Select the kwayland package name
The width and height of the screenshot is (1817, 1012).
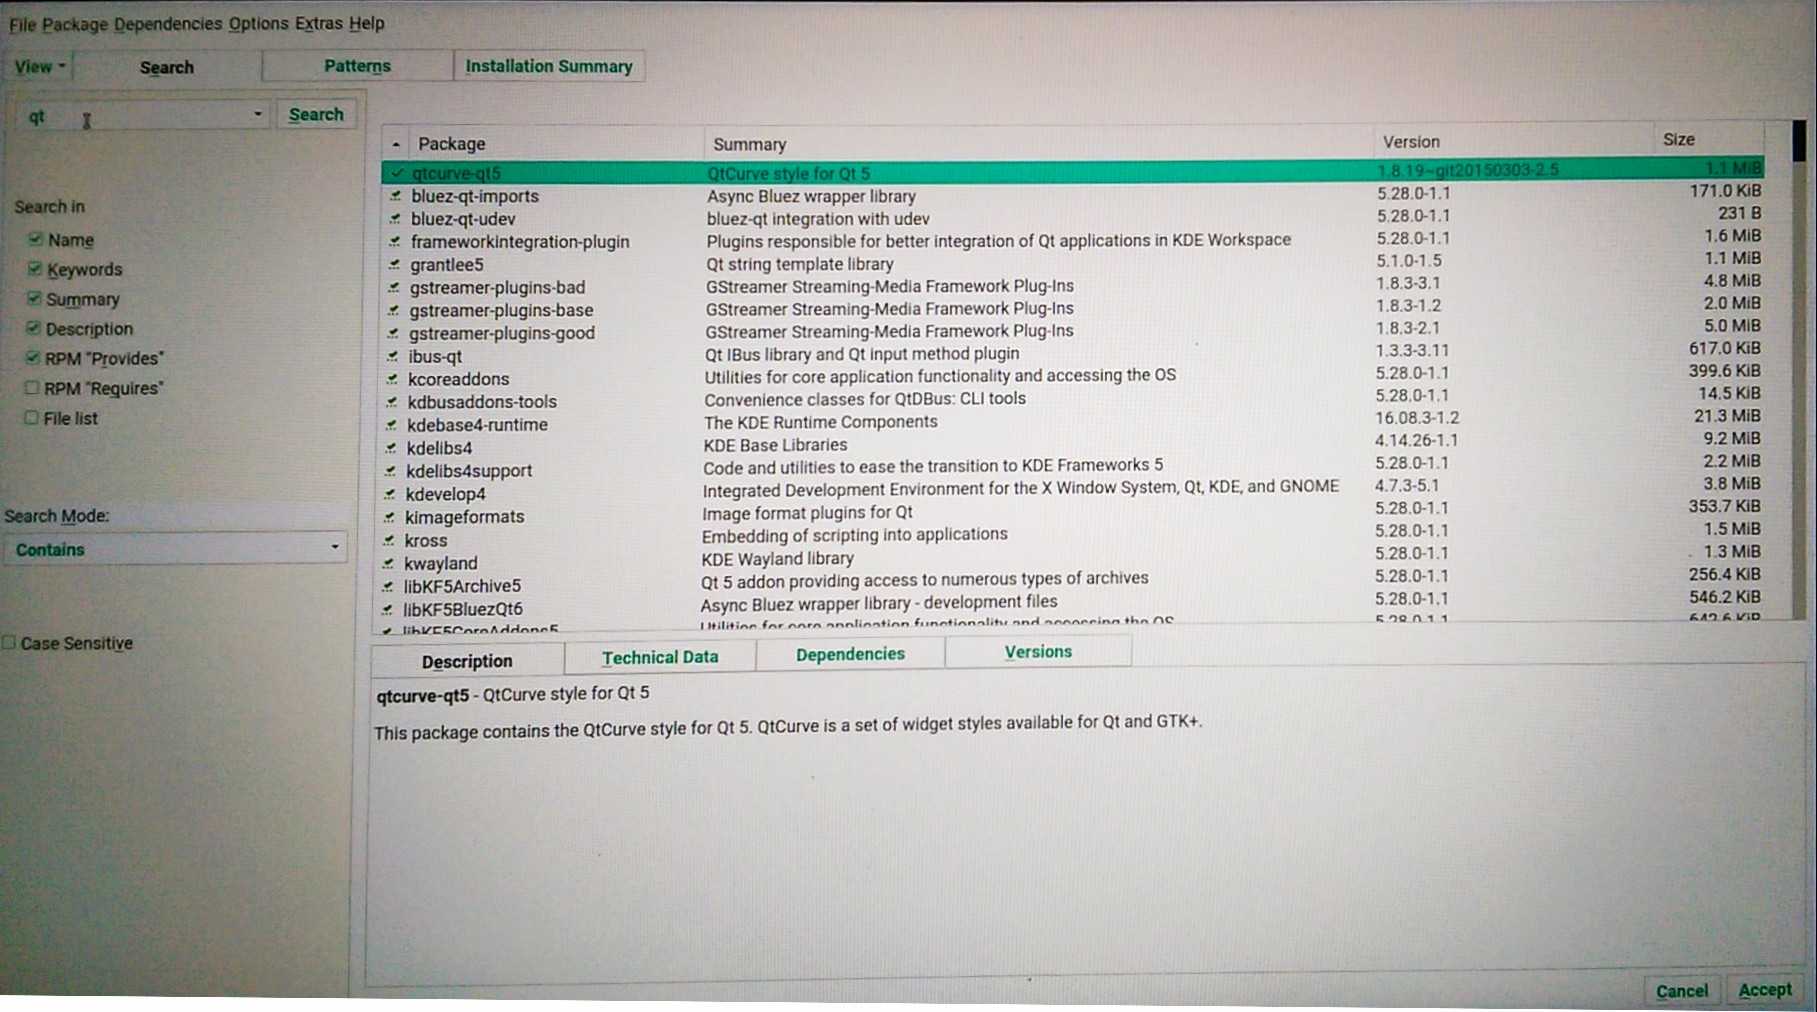click(441, 563)
